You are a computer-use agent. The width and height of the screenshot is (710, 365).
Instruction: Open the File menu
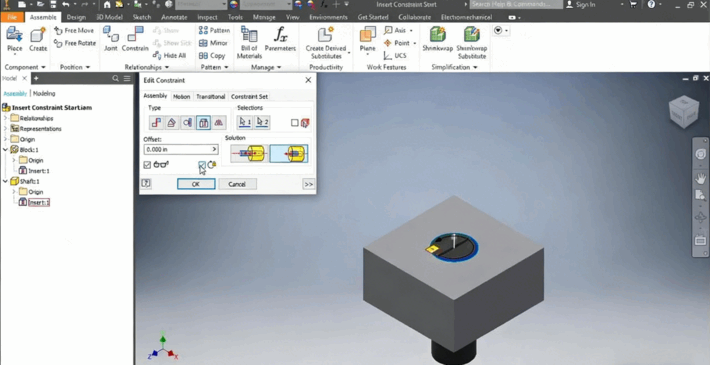12,17
